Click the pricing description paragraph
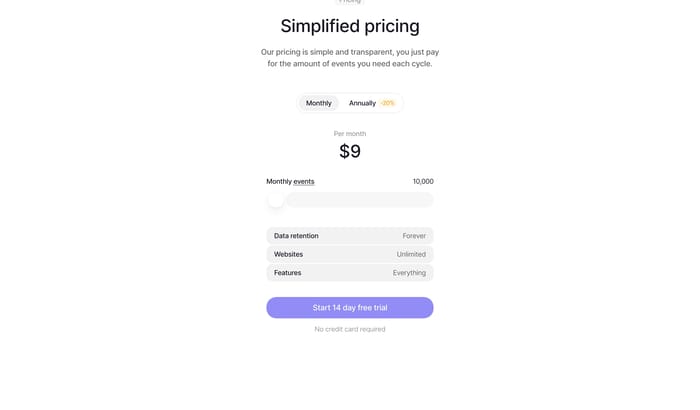The width and height of the screenshot is (700, 410). (350, 57)
